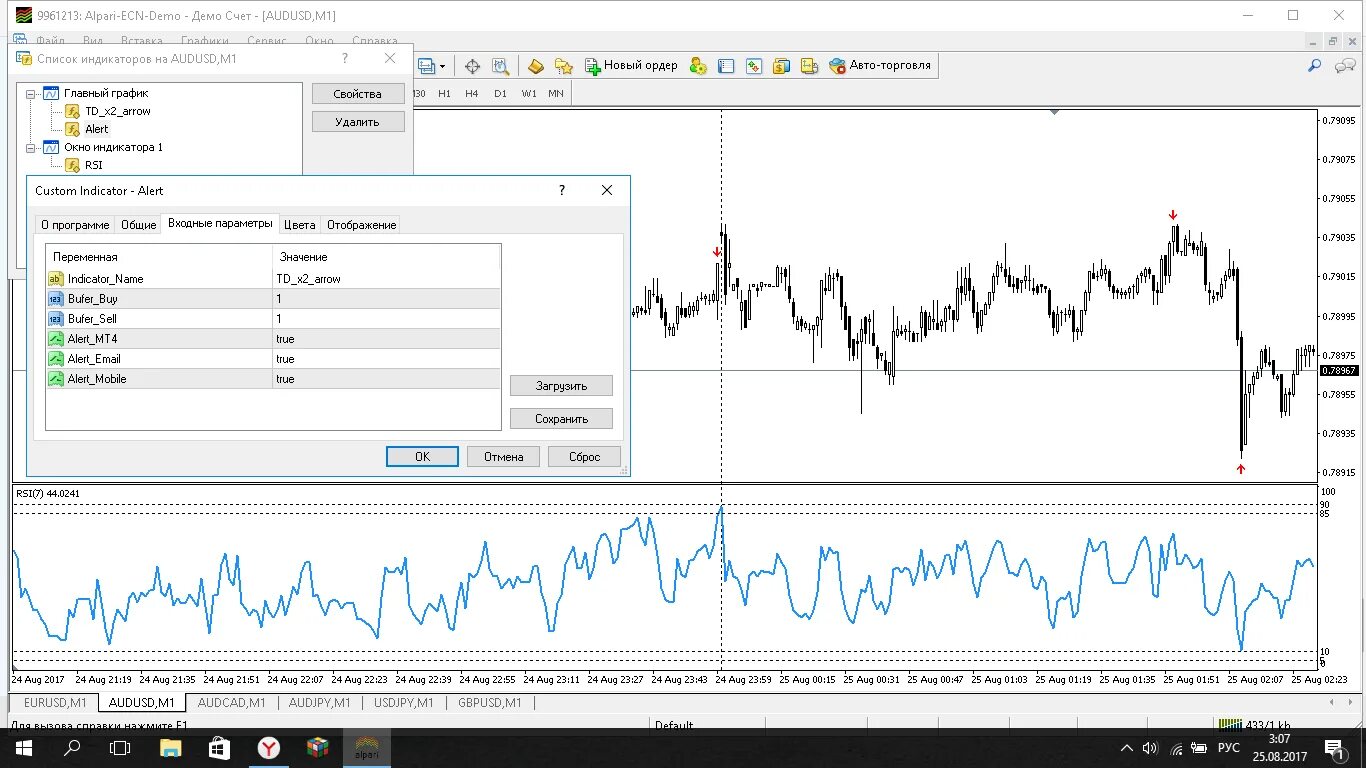Image resolution: width=1366 pixels, height=768 pixels.
Task: Click the coins and gear toolbar icon
Action: coord(698,66)
